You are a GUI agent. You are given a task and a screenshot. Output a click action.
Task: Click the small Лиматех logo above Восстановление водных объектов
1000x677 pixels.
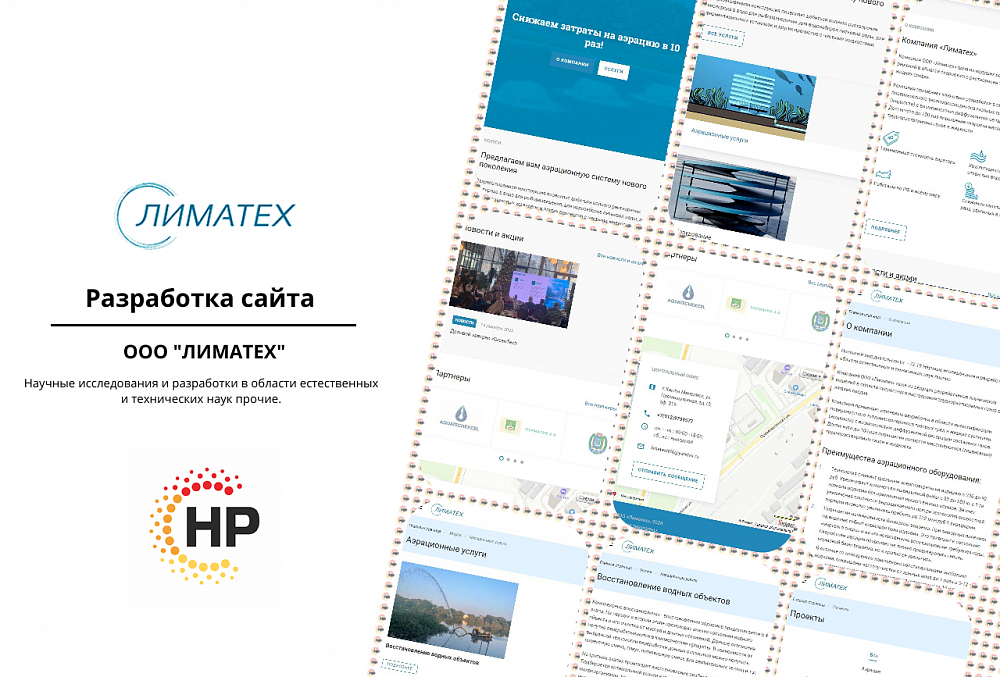638,548
